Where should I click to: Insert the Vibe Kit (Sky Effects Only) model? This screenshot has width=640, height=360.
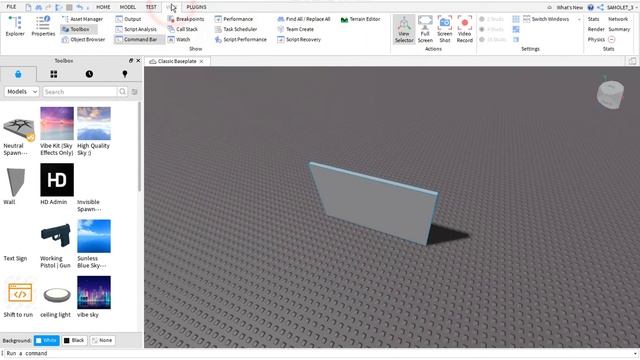click(x=57, y=131)
